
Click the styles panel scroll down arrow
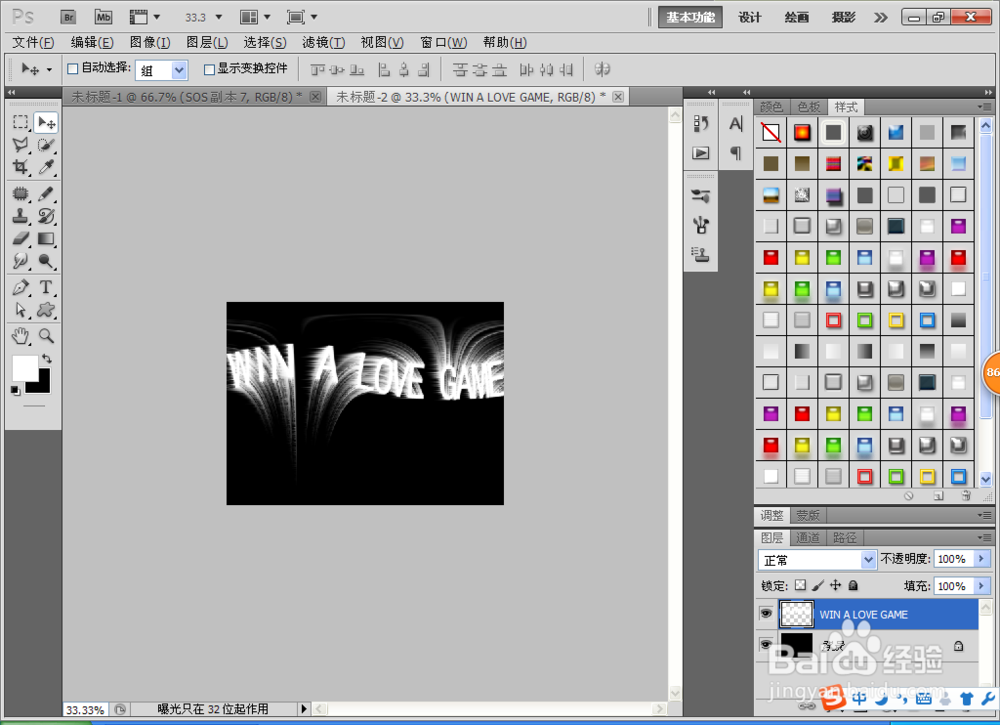pos(985,478)
